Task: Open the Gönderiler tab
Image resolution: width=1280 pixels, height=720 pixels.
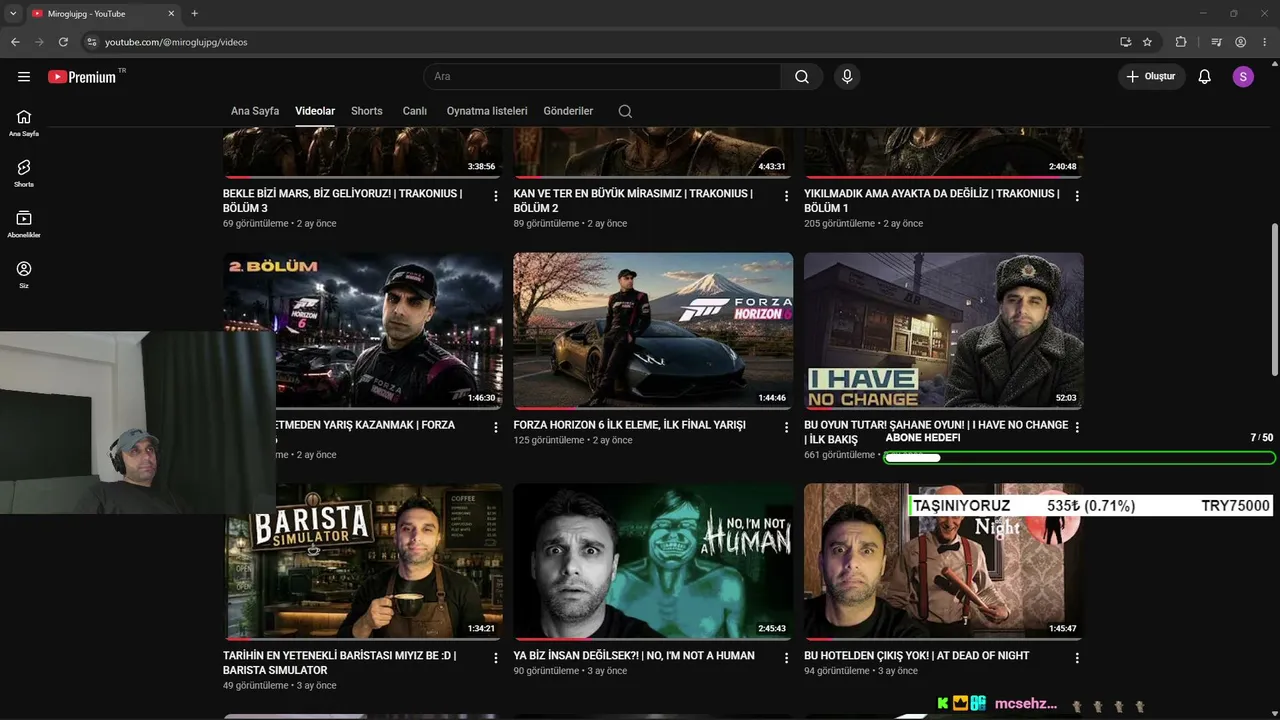Action: coord(568,111)
